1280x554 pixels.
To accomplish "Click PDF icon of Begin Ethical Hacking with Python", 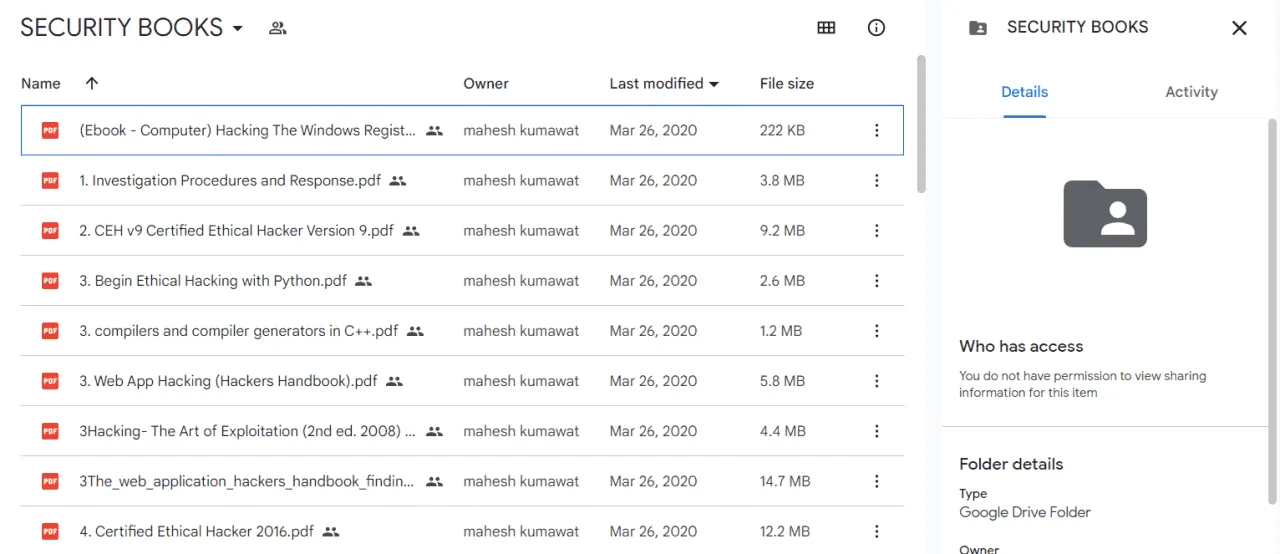I will pyautogui.click(x=50, y=281).
